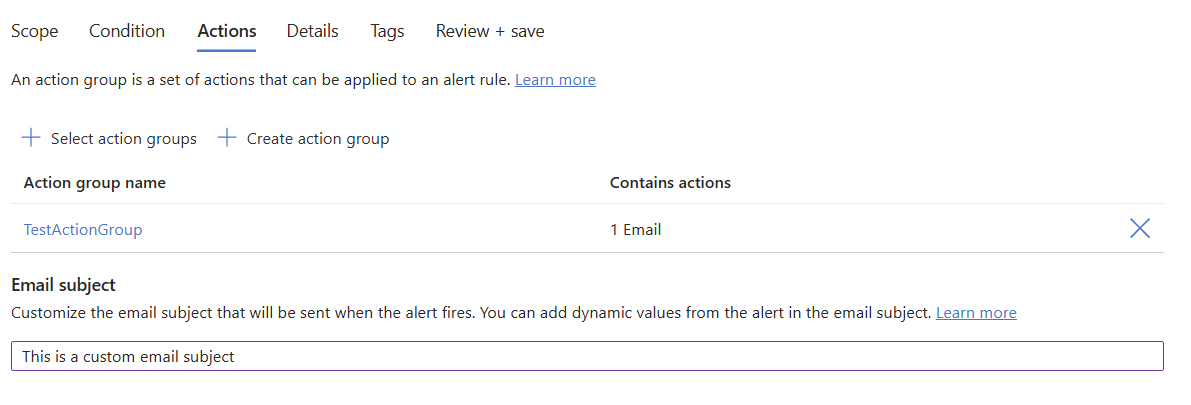Click the 1 Email cell in the table
The width and height of the screenshot is (1191, 405).
point(635,230)
